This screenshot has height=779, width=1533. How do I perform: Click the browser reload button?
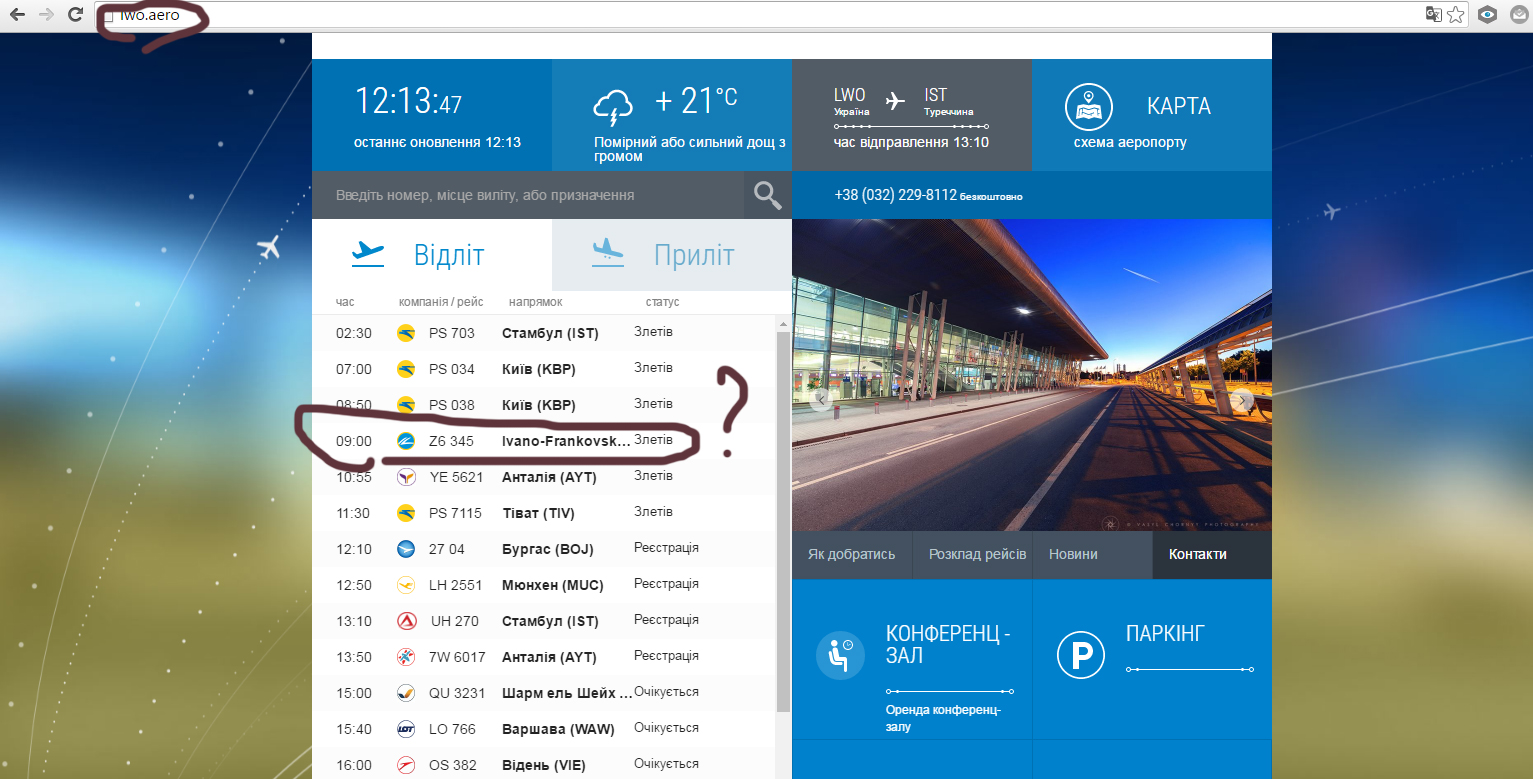(x=75, y=14)
